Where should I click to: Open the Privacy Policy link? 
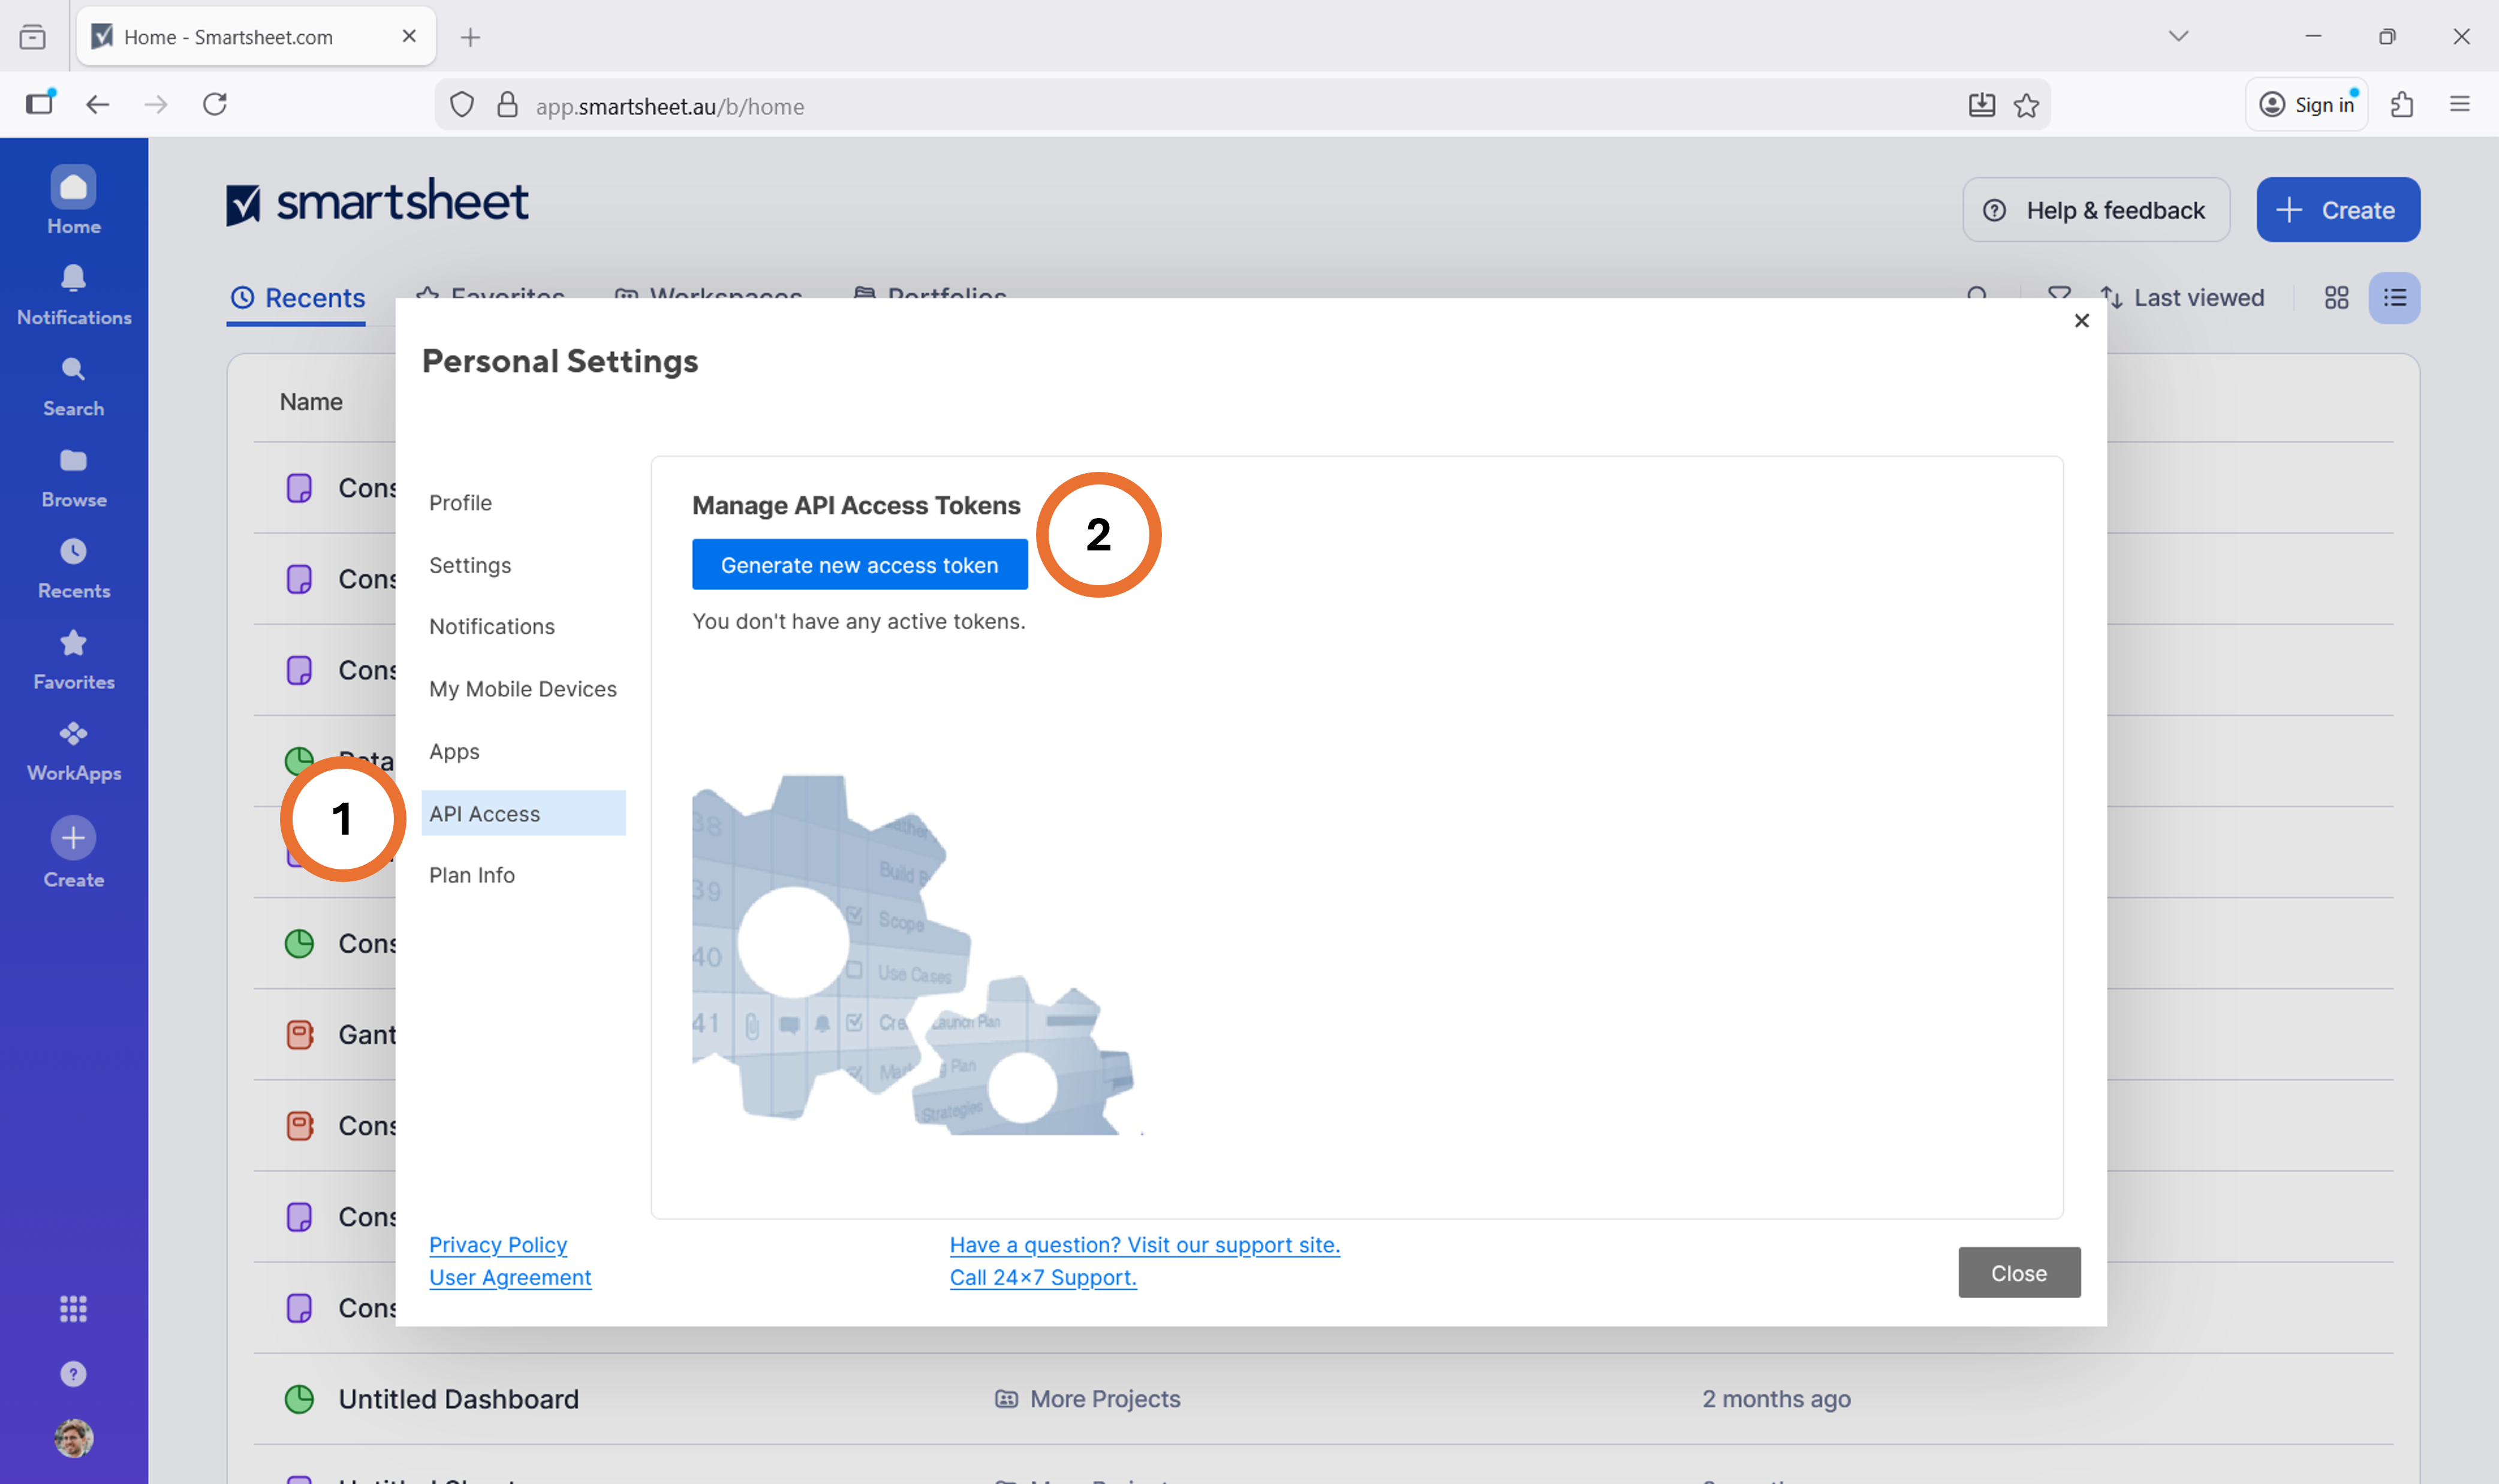point(498,1245)
